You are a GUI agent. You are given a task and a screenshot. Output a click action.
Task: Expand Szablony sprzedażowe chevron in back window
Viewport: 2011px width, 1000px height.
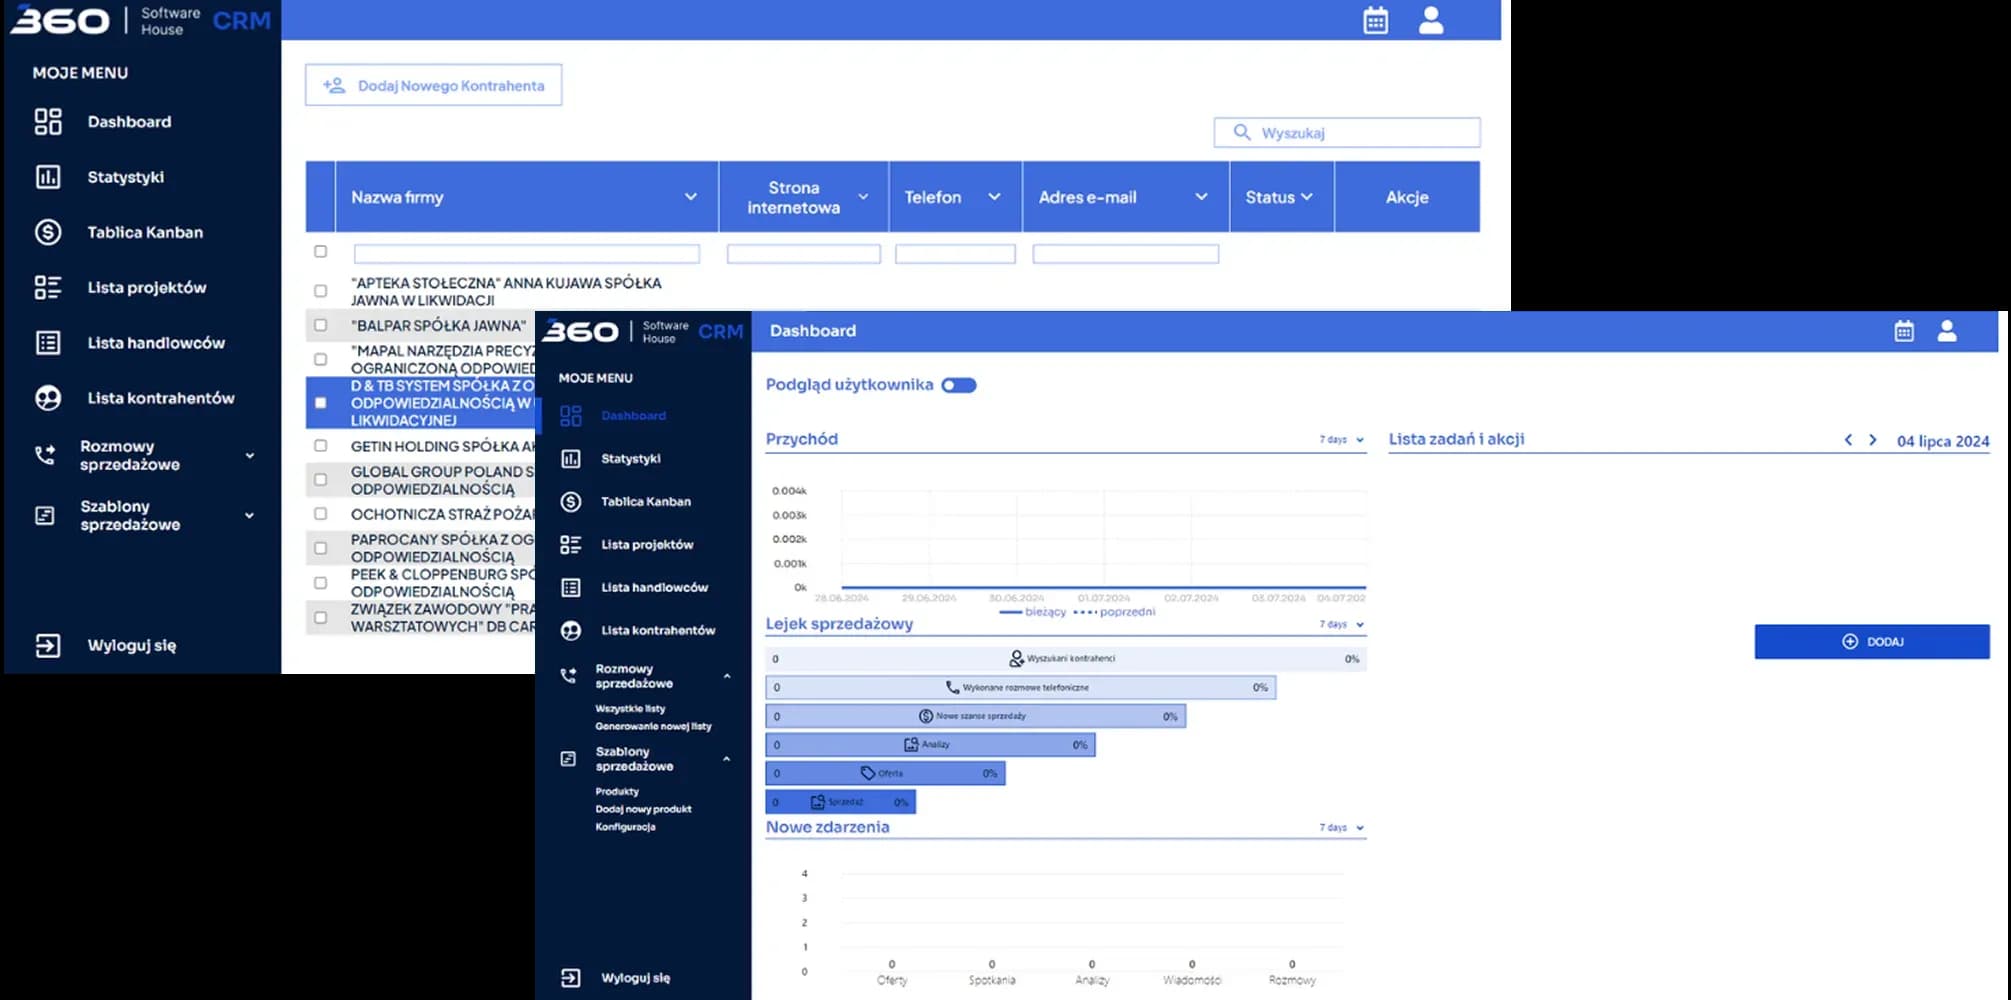pos(250,515)
